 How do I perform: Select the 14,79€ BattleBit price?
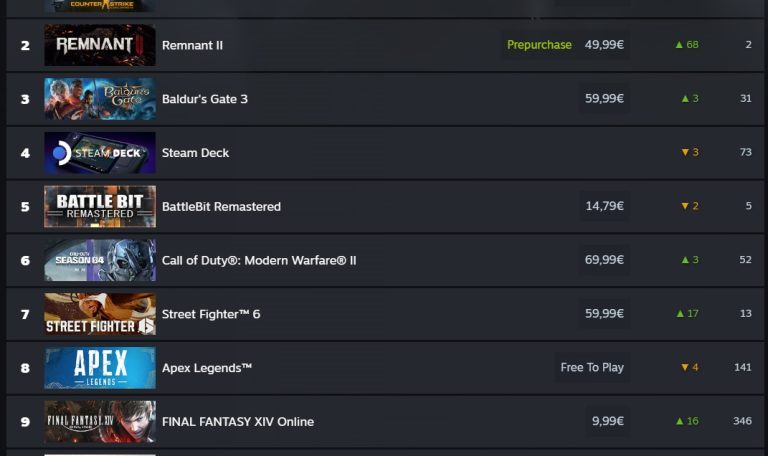604,206
